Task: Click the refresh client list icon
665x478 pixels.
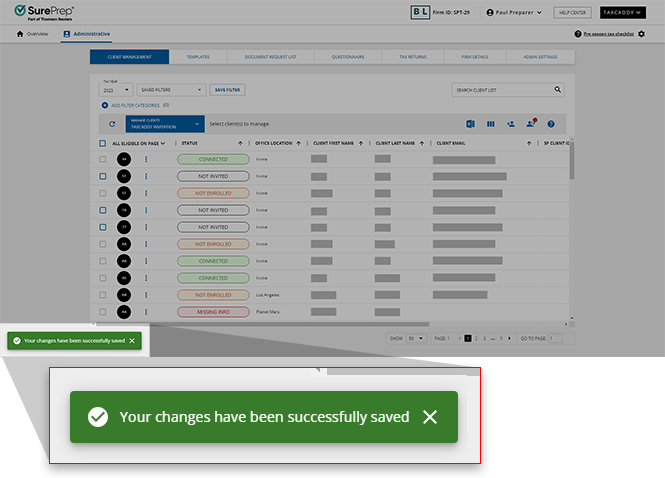Action: pyautogui.click(x=112, y=124)
